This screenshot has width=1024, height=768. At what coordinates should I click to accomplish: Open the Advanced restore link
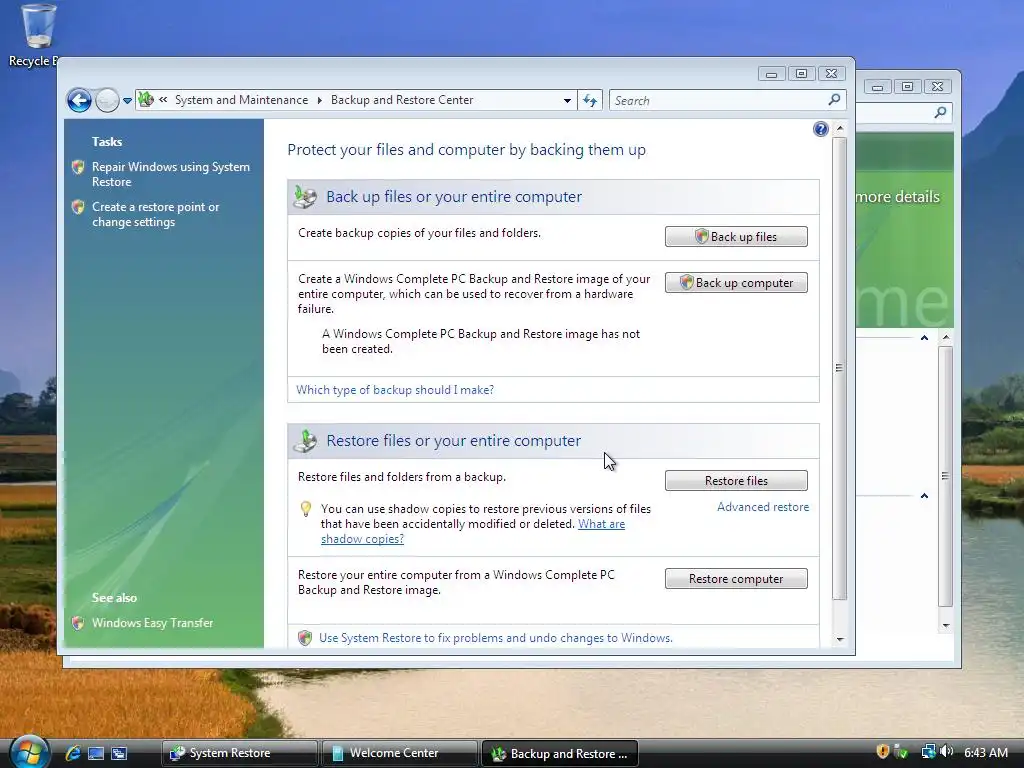[x=763, y=507]
